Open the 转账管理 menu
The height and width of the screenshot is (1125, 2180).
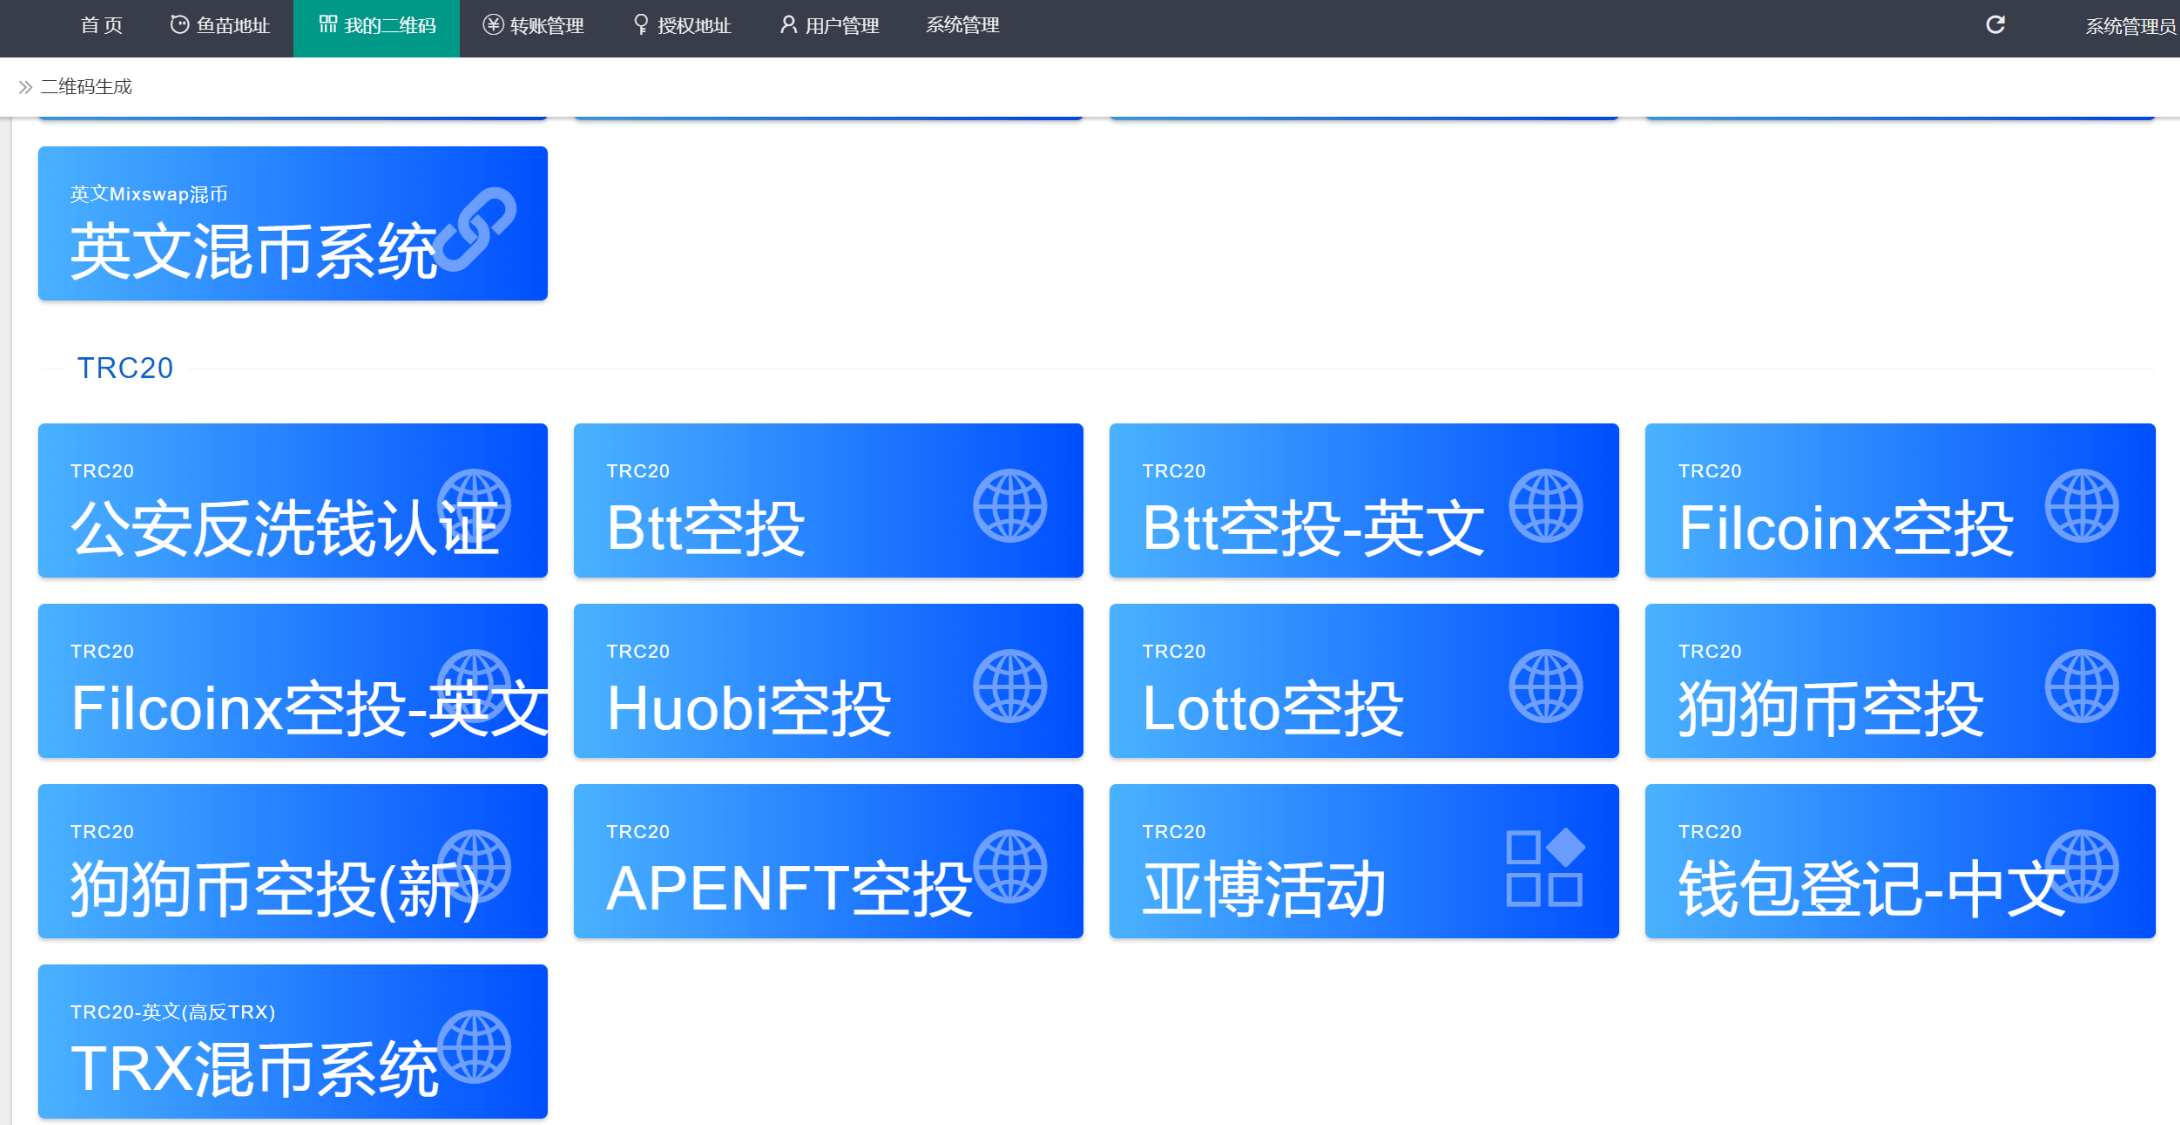[533, 25]
